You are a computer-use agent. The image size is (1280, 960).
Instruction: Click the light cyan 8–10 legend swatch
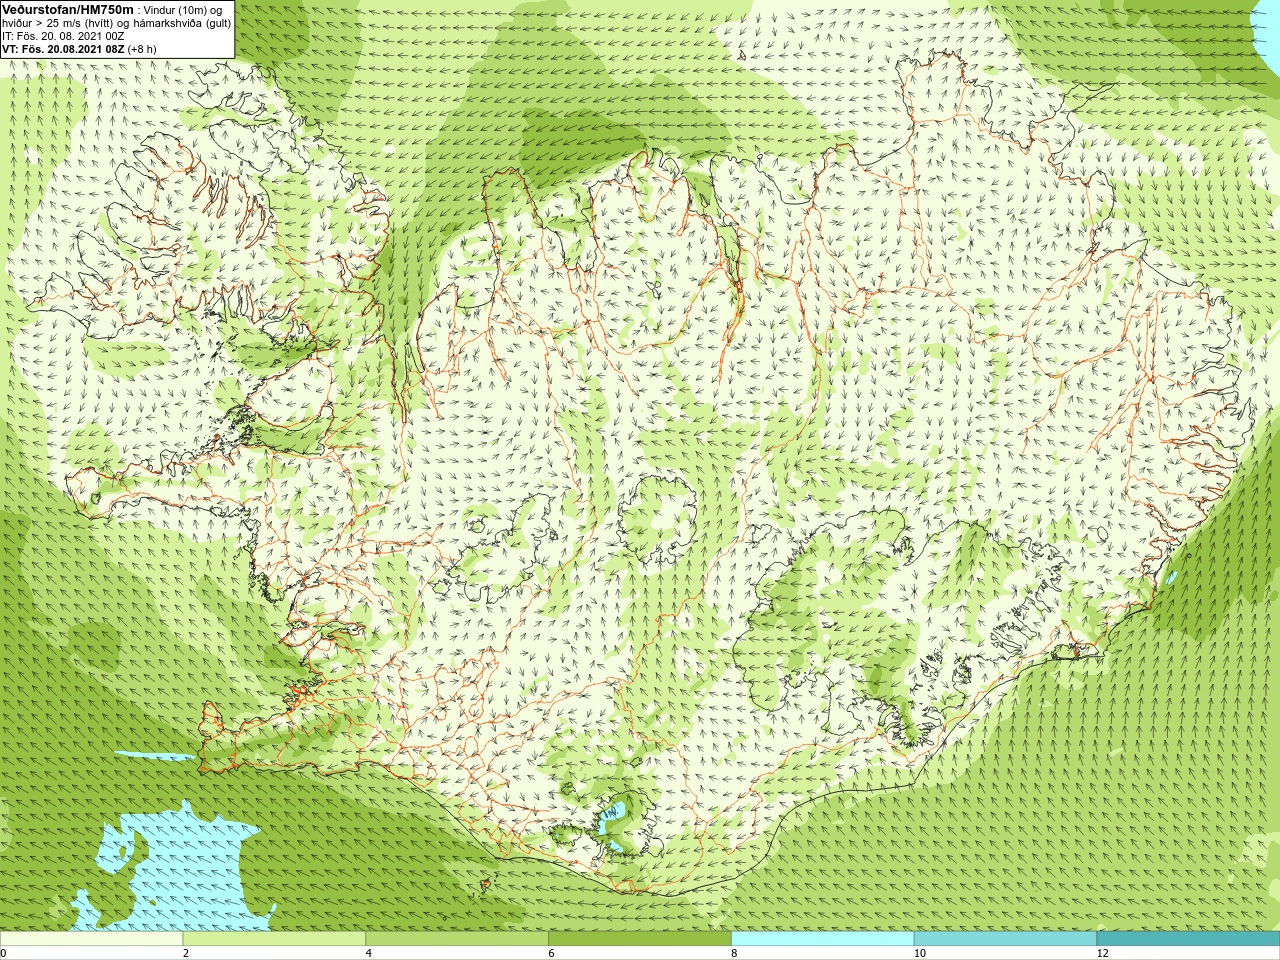[x=823, y=939]
